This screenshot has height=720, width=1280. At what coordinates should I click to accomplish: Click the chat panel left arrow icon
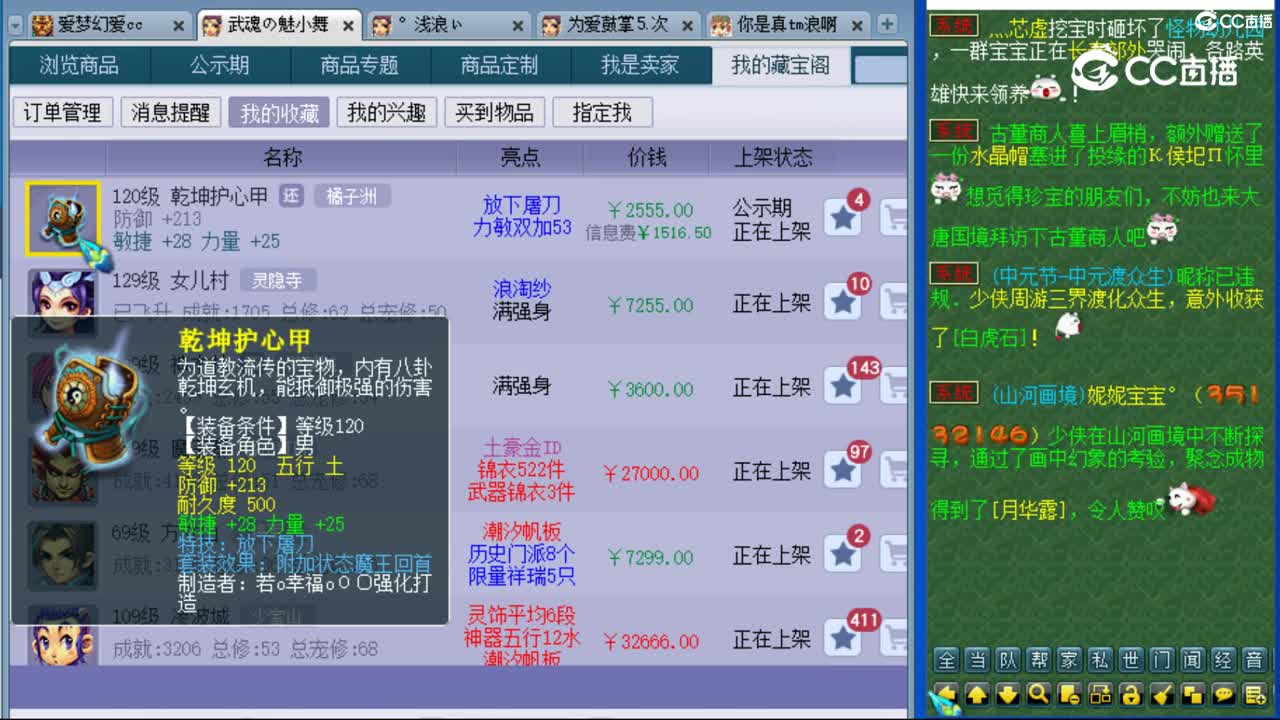945,694
